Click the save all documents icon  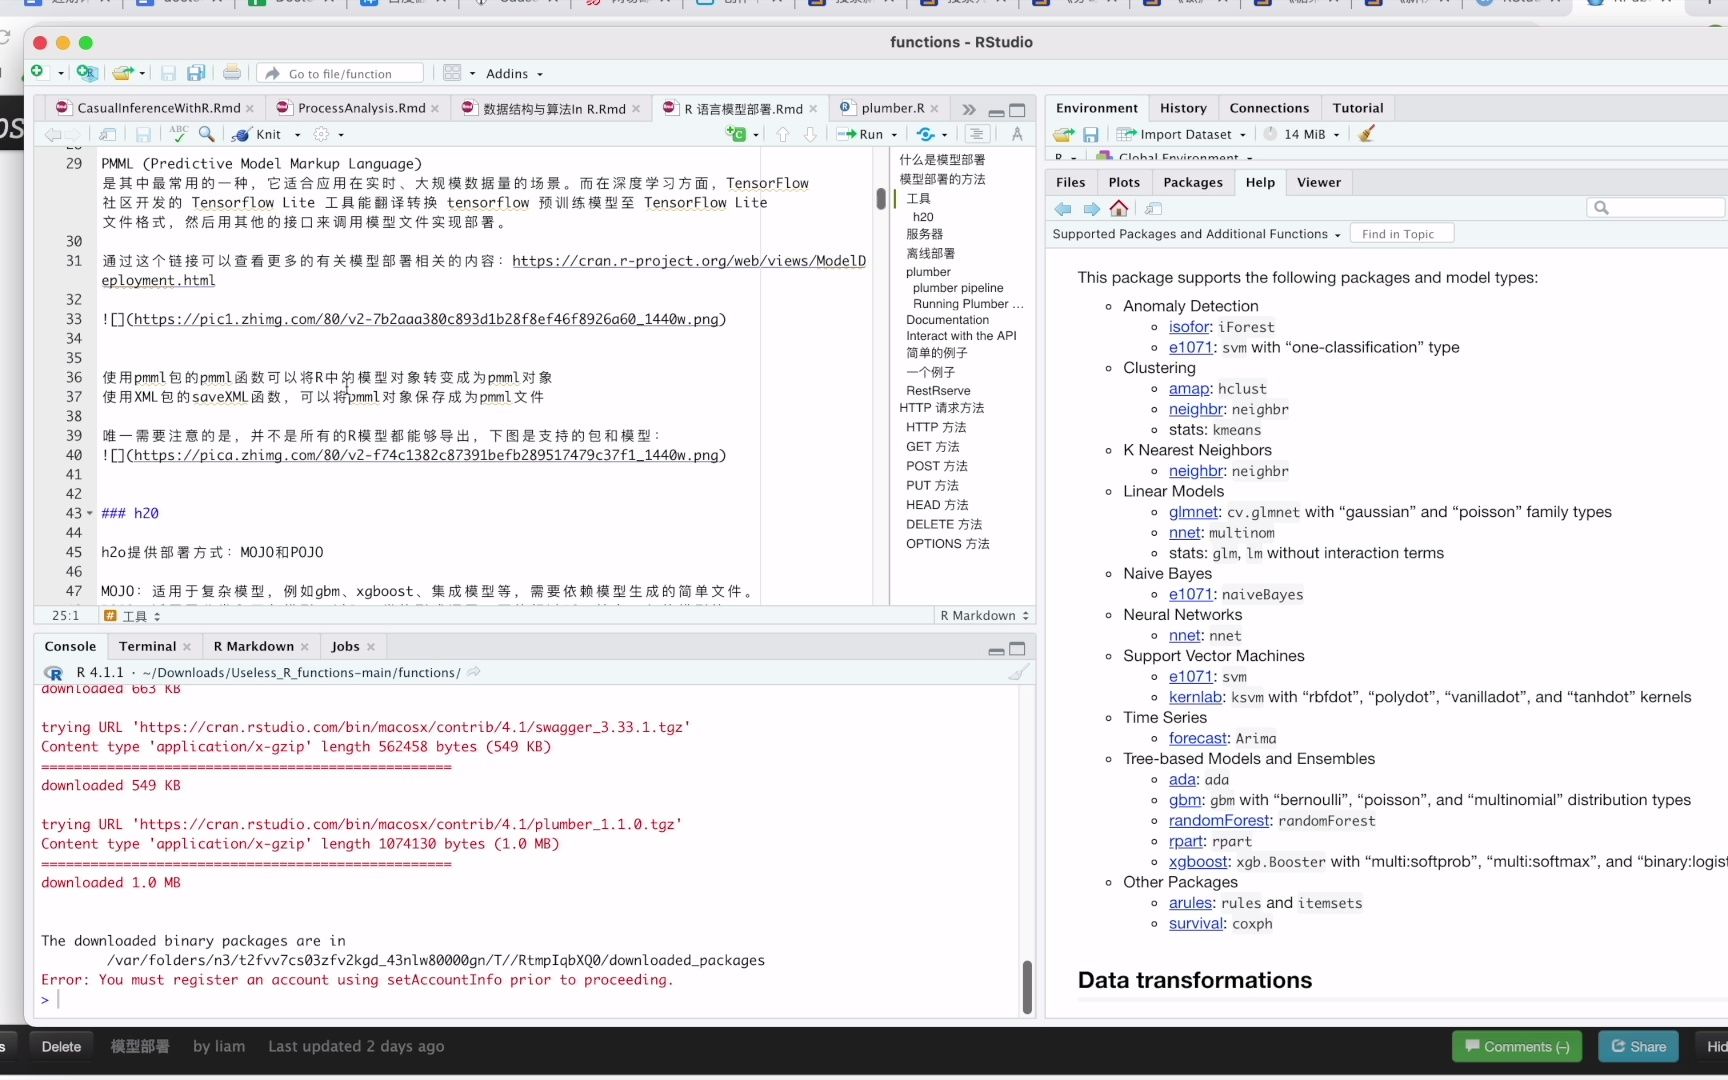click(196, 73)
